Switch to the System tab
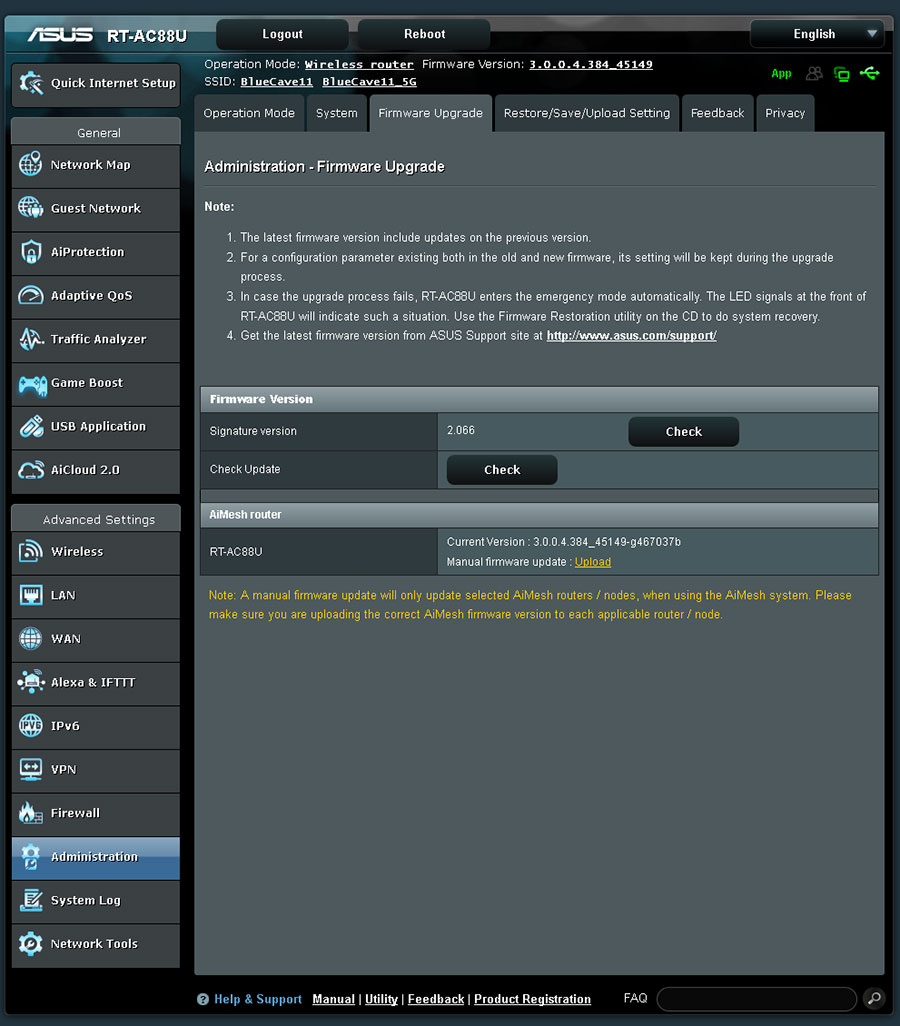900x1026 pixels. click(x=336, y=113)
